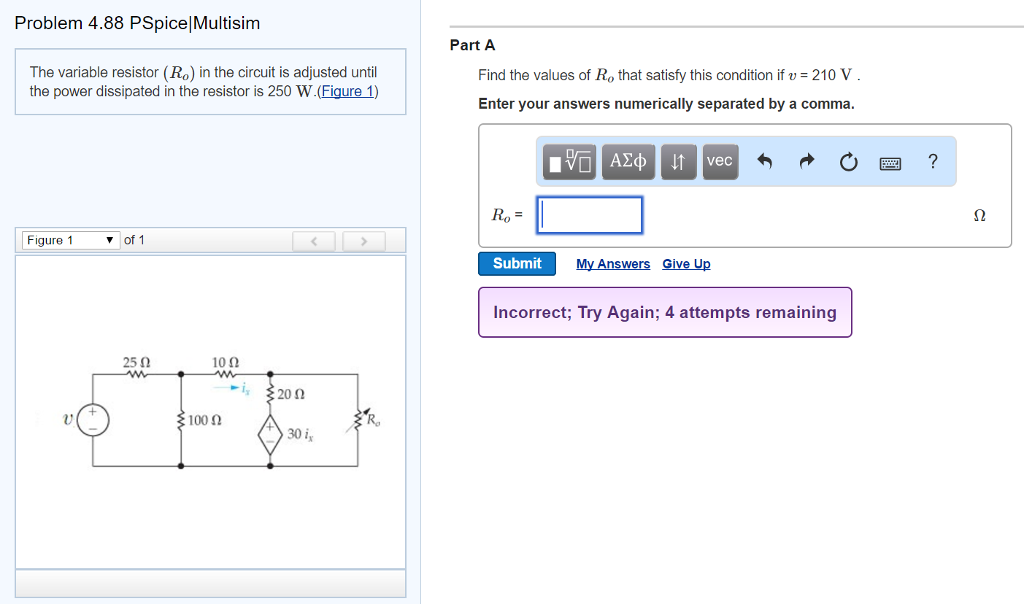Open the Greek symbols ΑΣφ palette
Image resolution: width=1024 pixels, height=604 pixels.
click(x=628, y=161)
